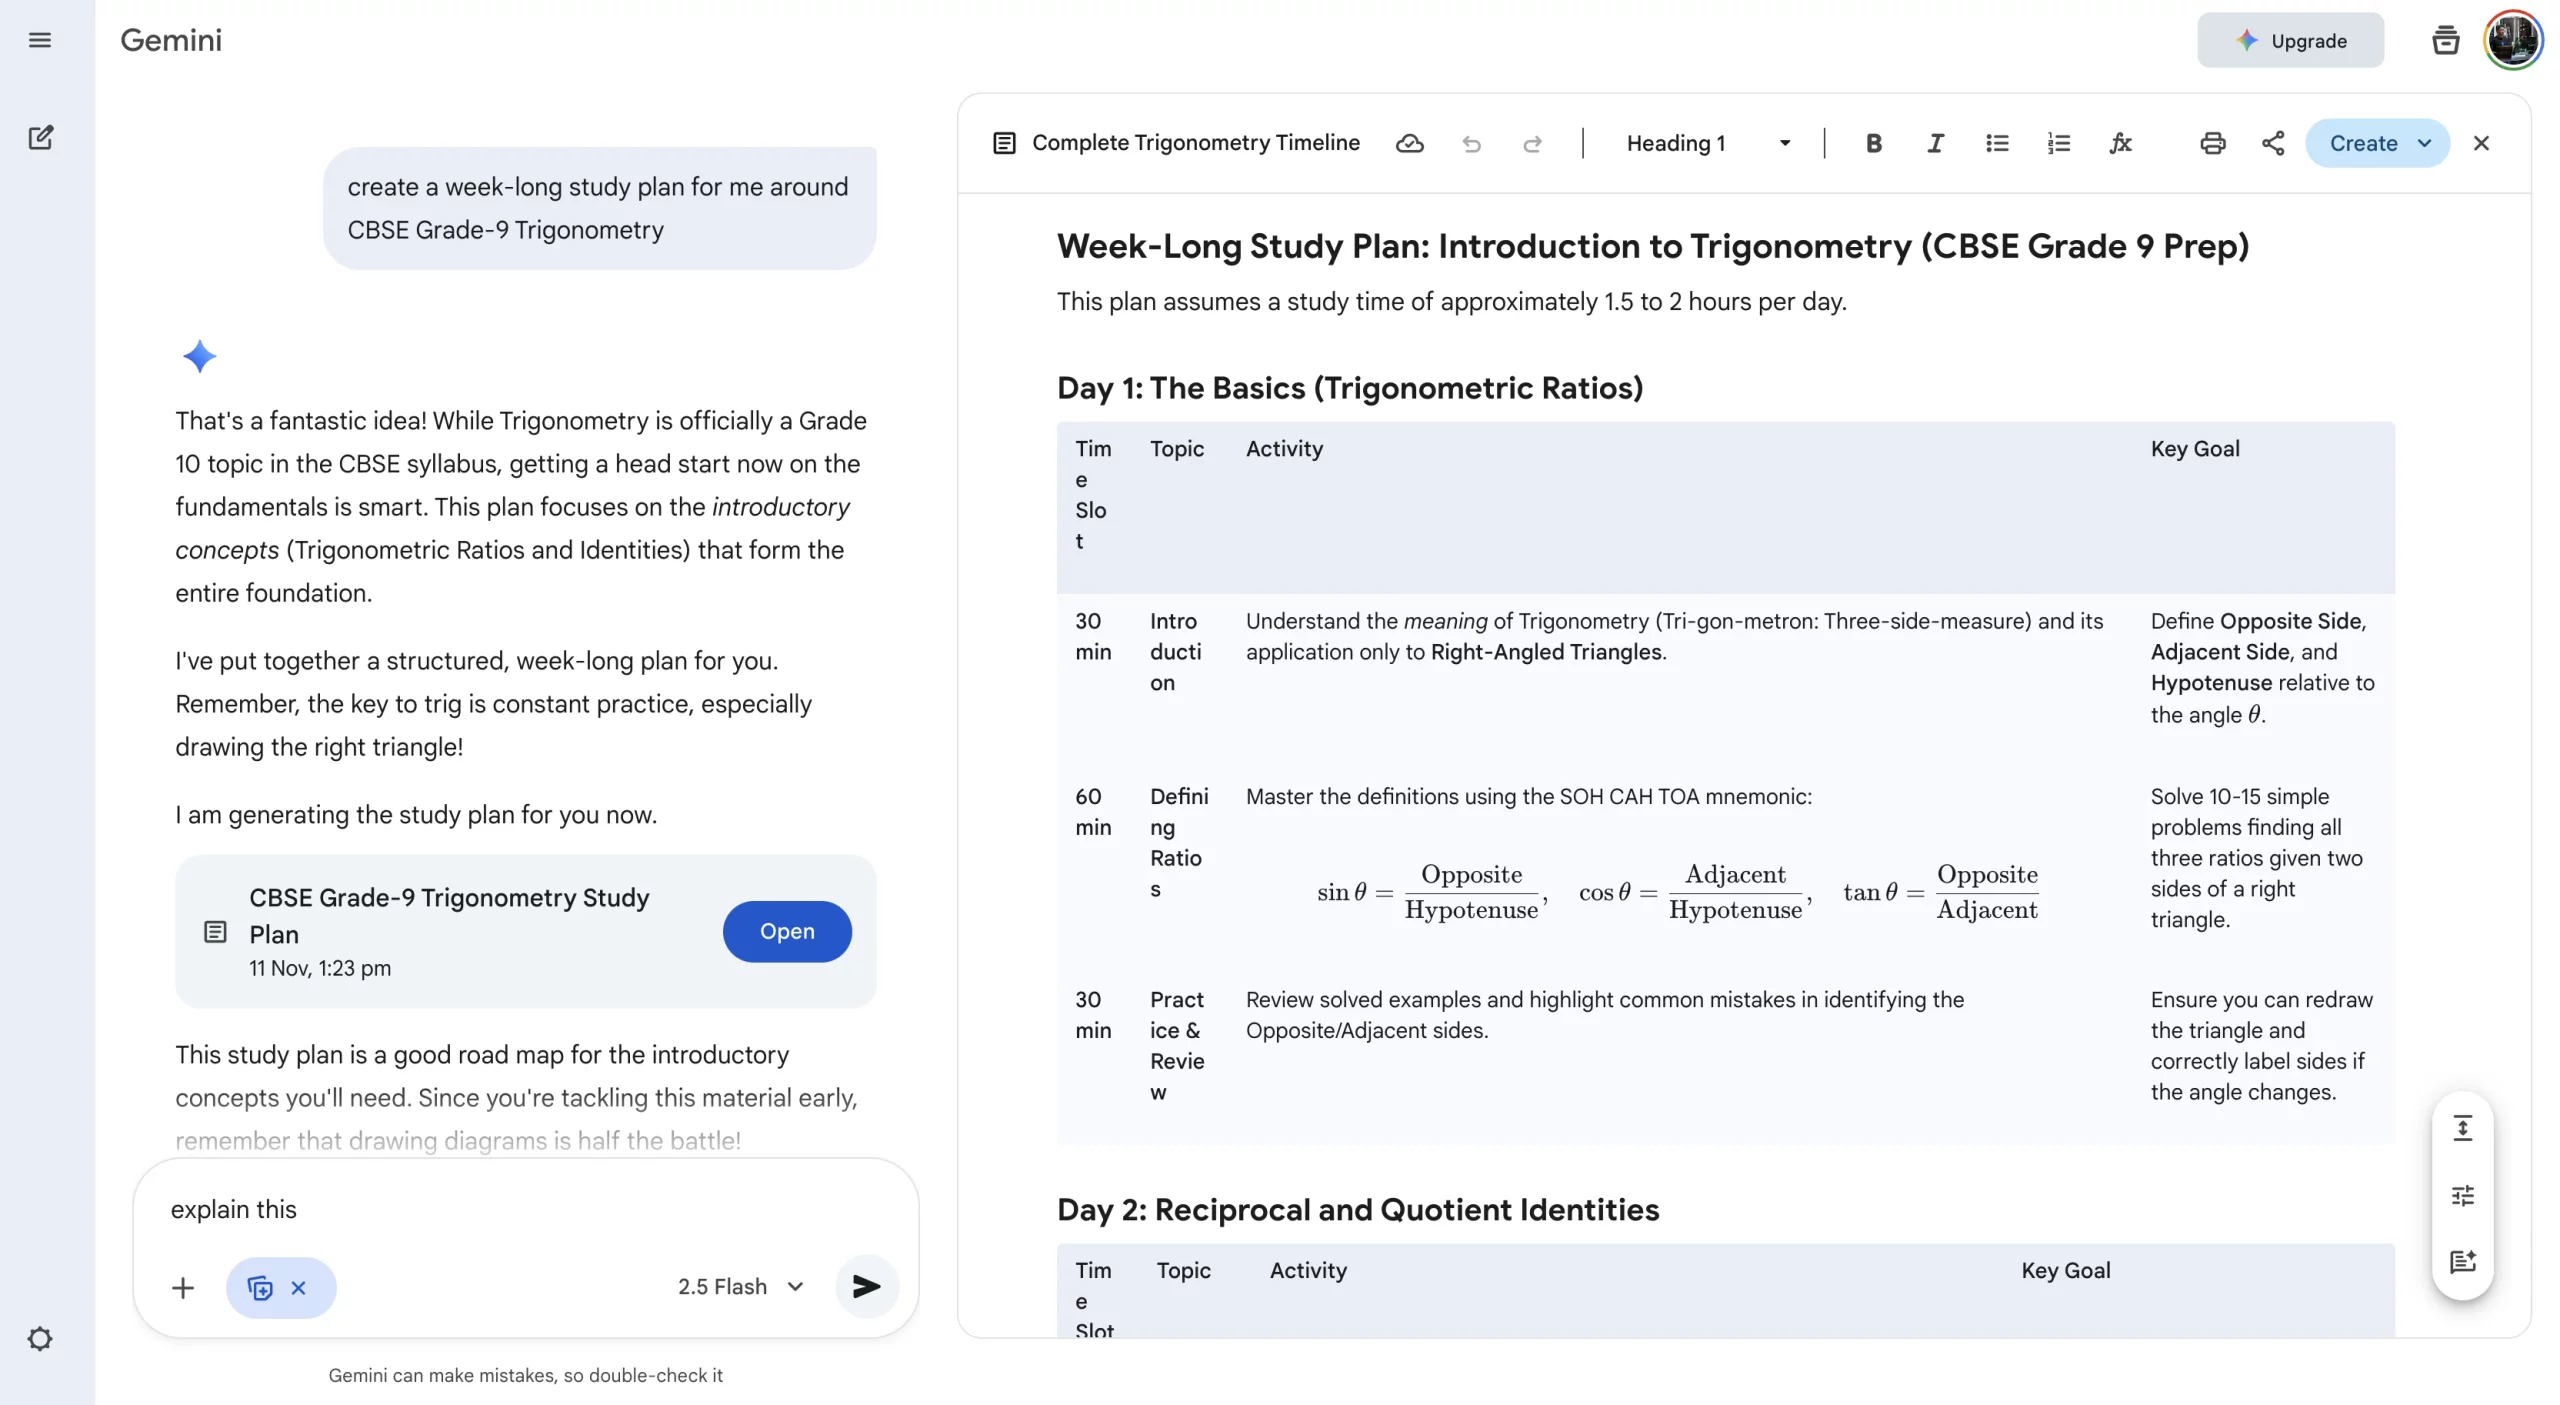Share the Complete Trigonometry Timeline
The height and width of the screenshot is (1405, 2560).
2272,143
